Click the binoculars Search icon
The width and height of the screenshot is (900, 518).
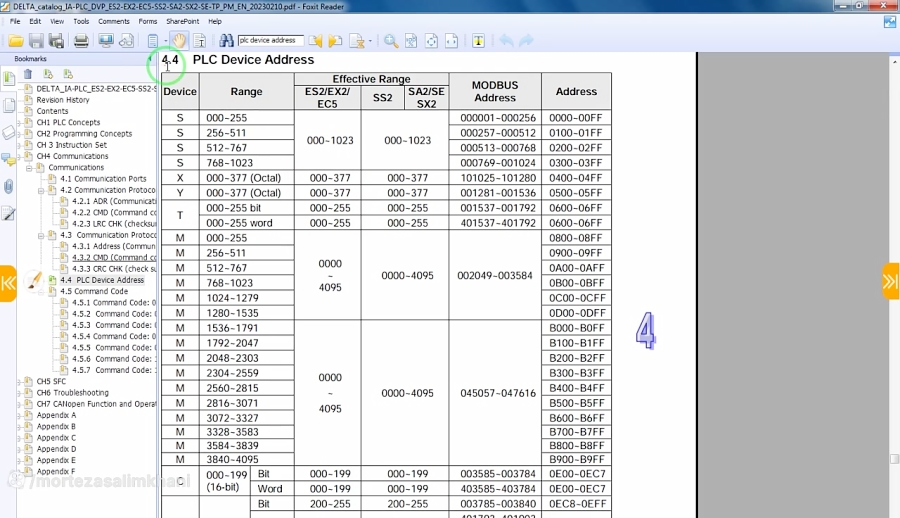[x=227, y=41]
